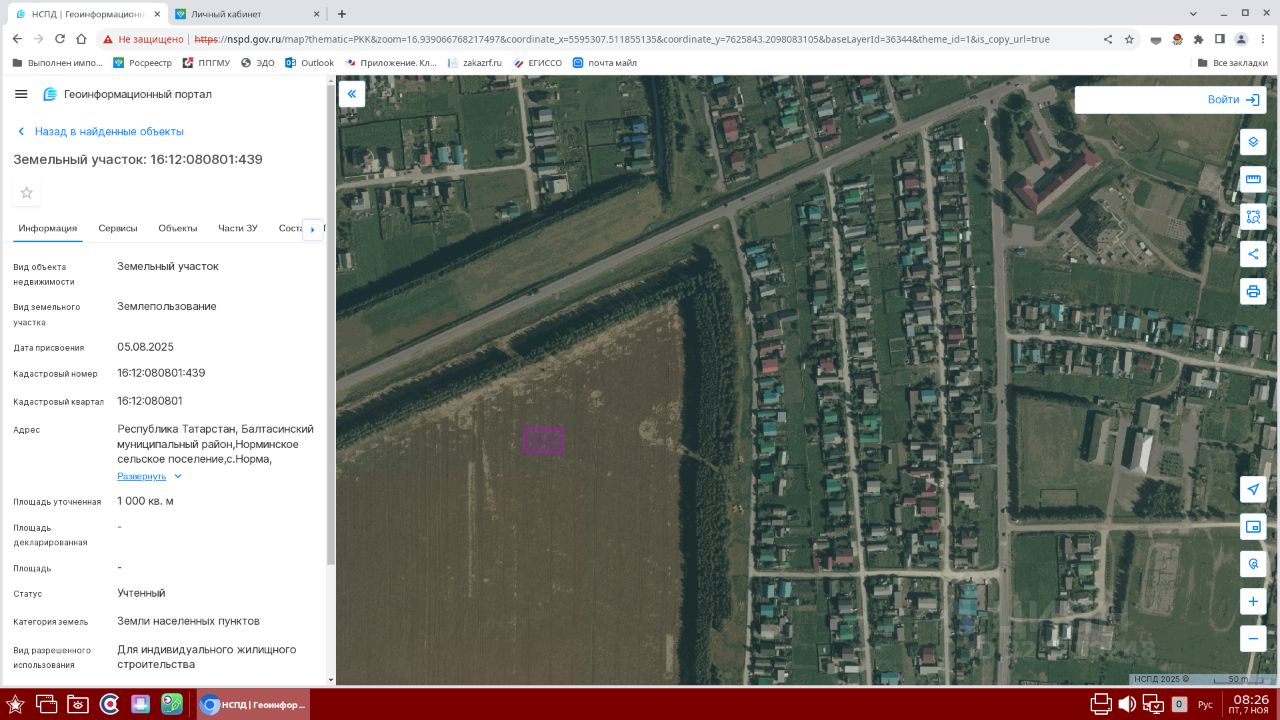Open the Росреестр bookmark
This screenshot has width=1280, height=720.
(142, 63)
